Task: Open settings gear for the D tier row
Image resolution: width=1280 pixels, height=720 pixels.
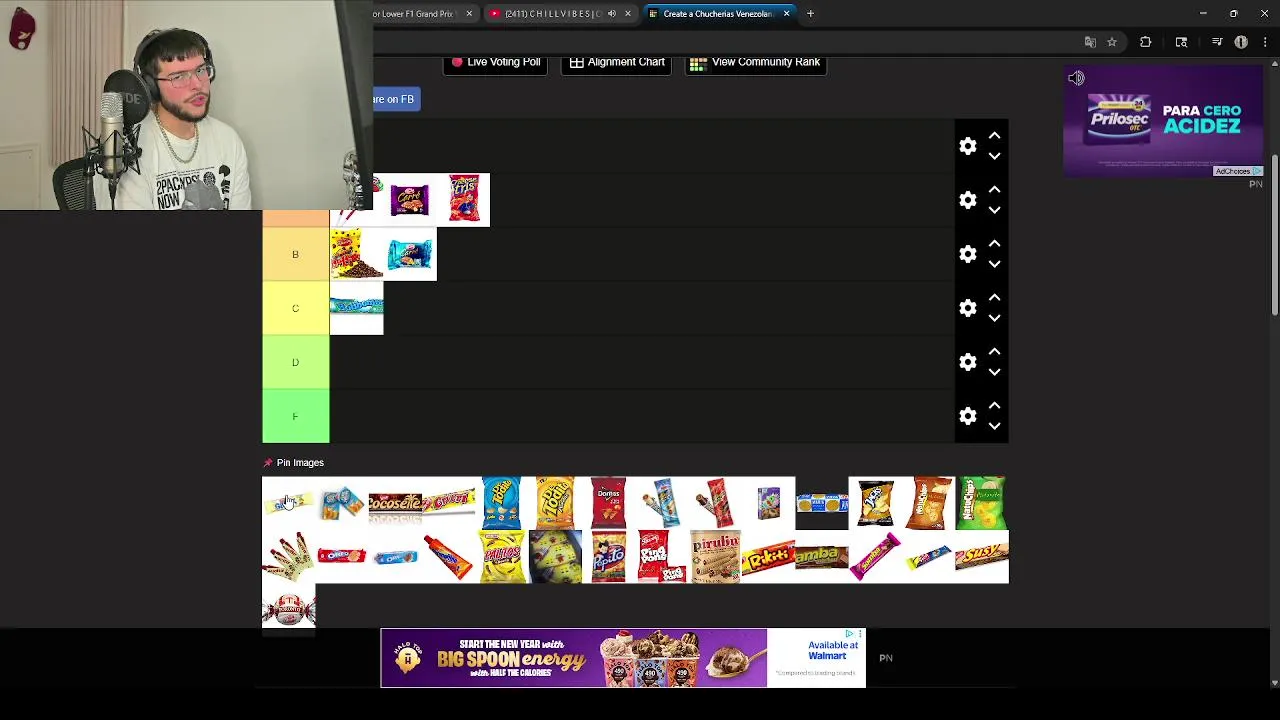Action: pyautogui.click(x=968, y=362)
